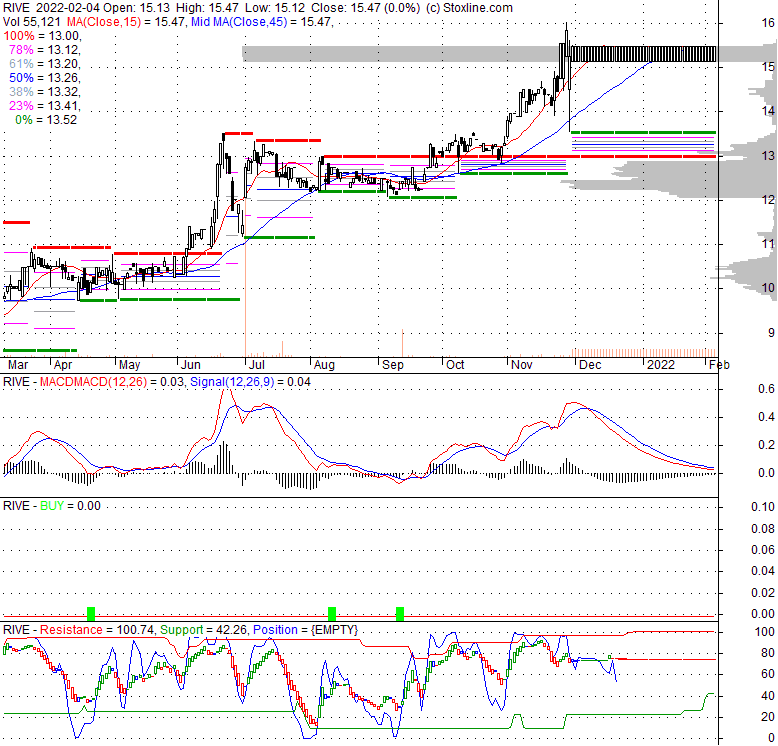
Task: Click the Position = {EMPTY} label
Action: click(306, 629)
